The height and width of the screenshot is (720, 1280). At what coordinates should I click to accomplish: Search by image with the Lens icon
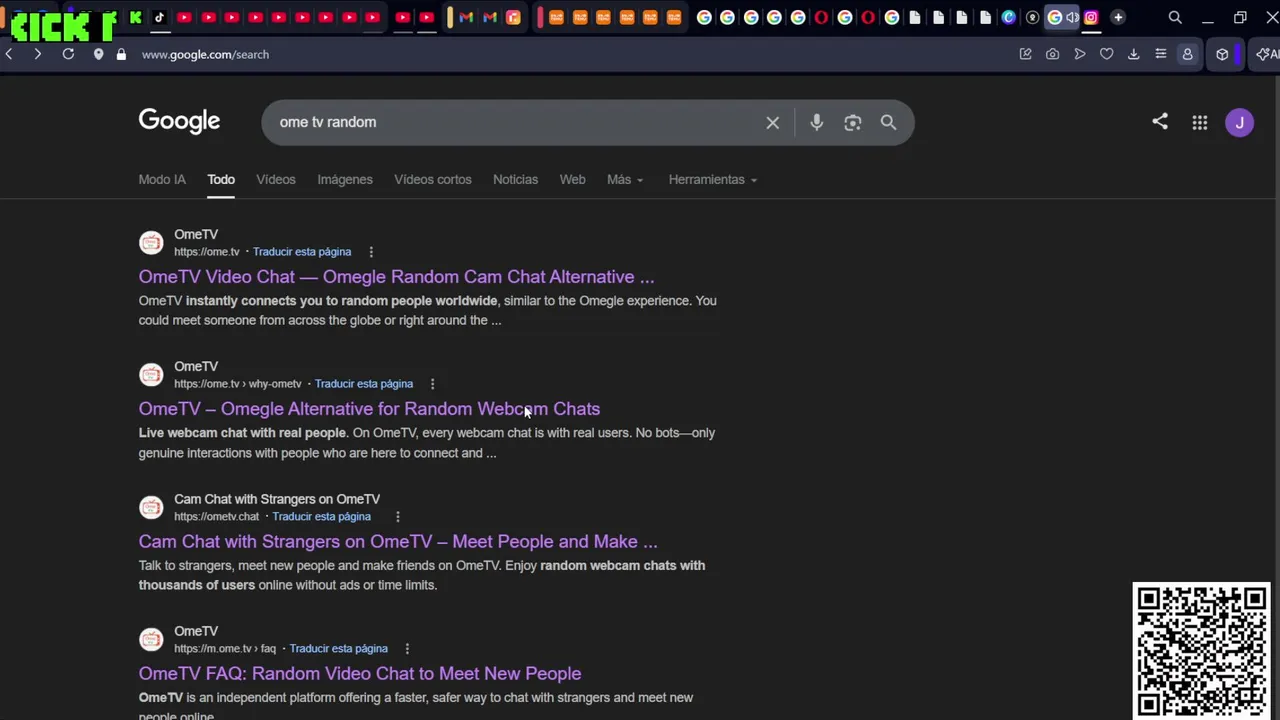click(x=852, y=122)
